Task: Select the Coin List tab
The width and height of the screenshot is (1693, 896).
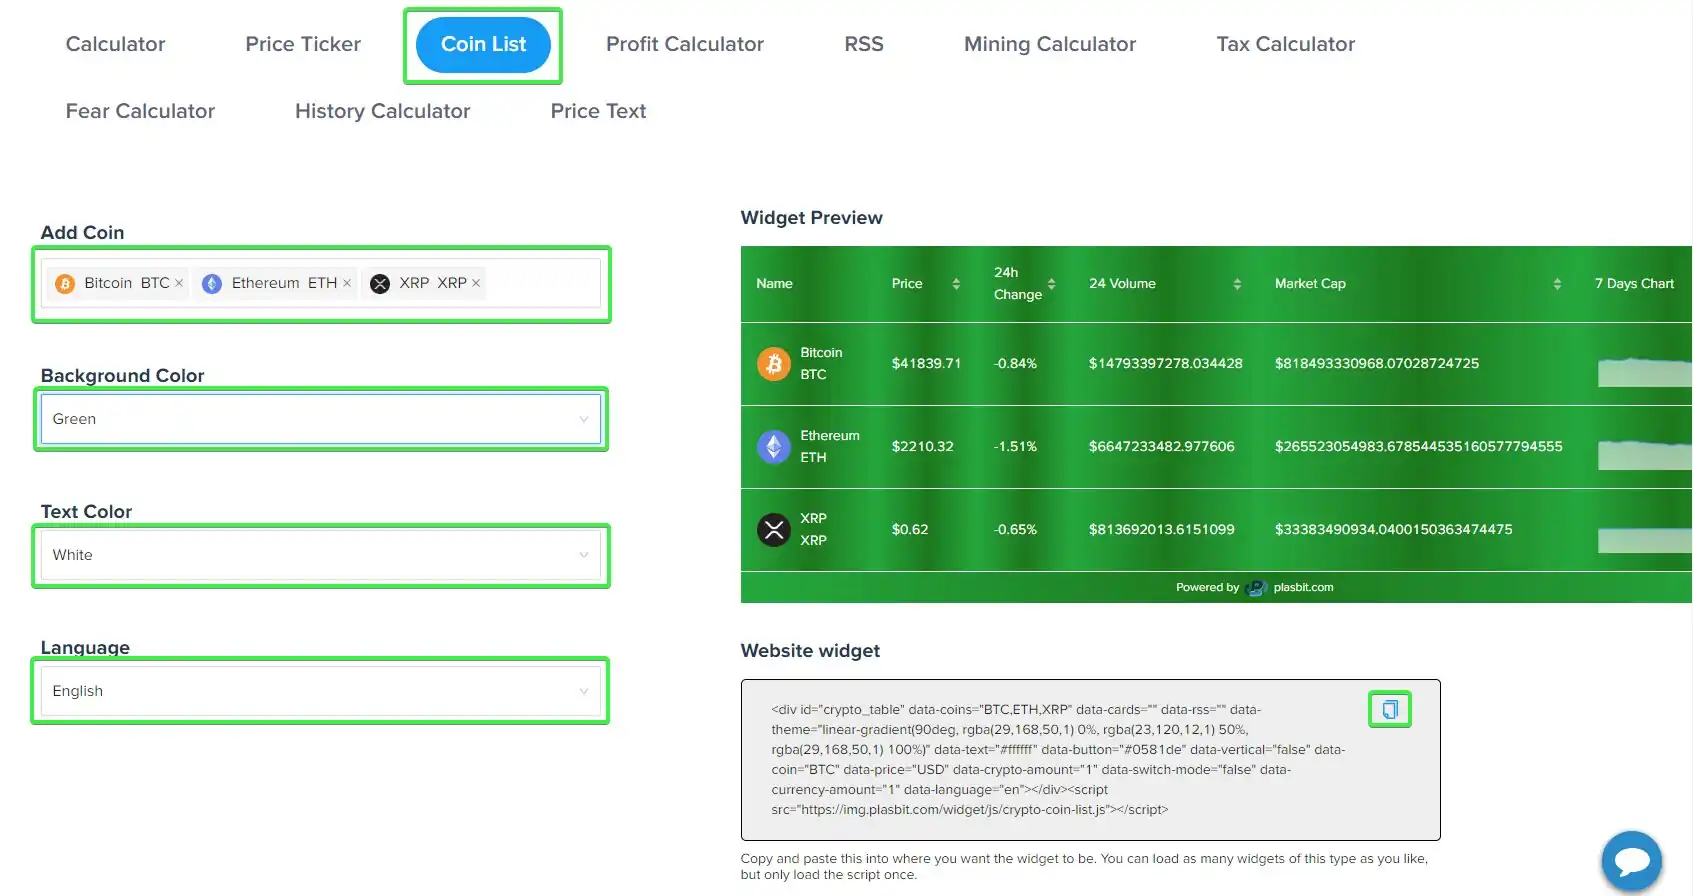Action: (483, 44)
